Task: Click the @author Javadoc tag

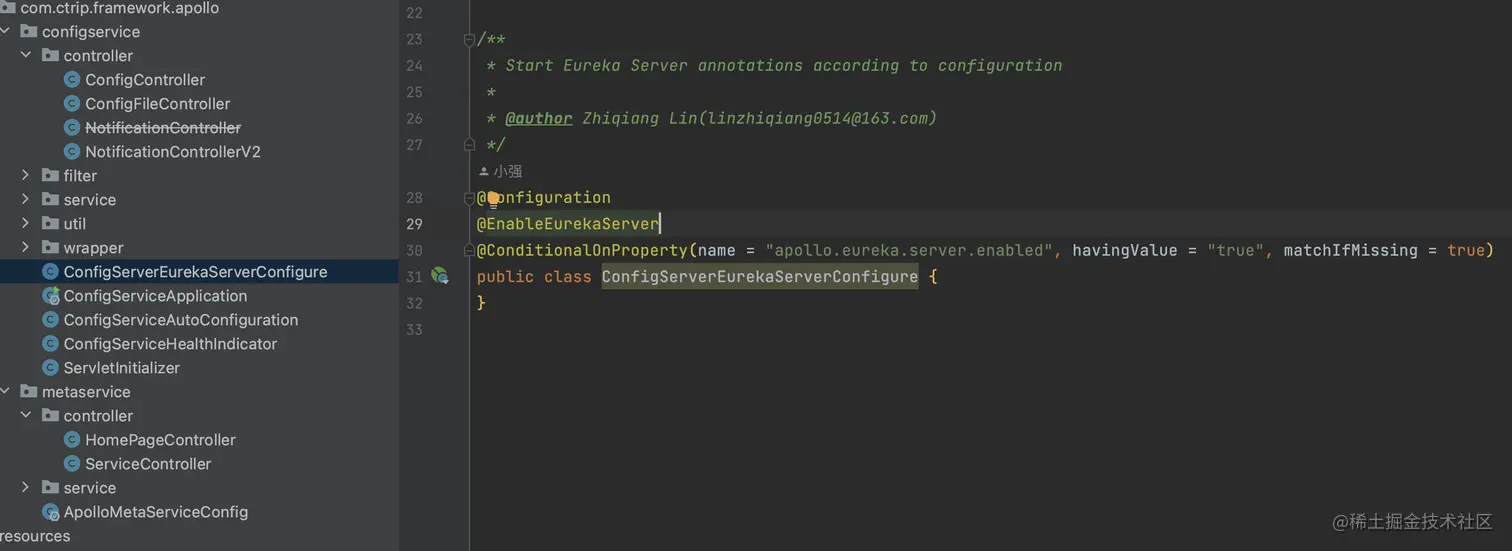Action: 539,118
